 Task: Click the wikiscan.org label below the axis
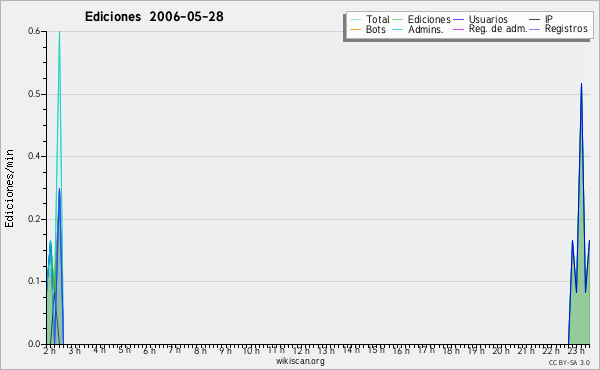click(x=300, y=361)
